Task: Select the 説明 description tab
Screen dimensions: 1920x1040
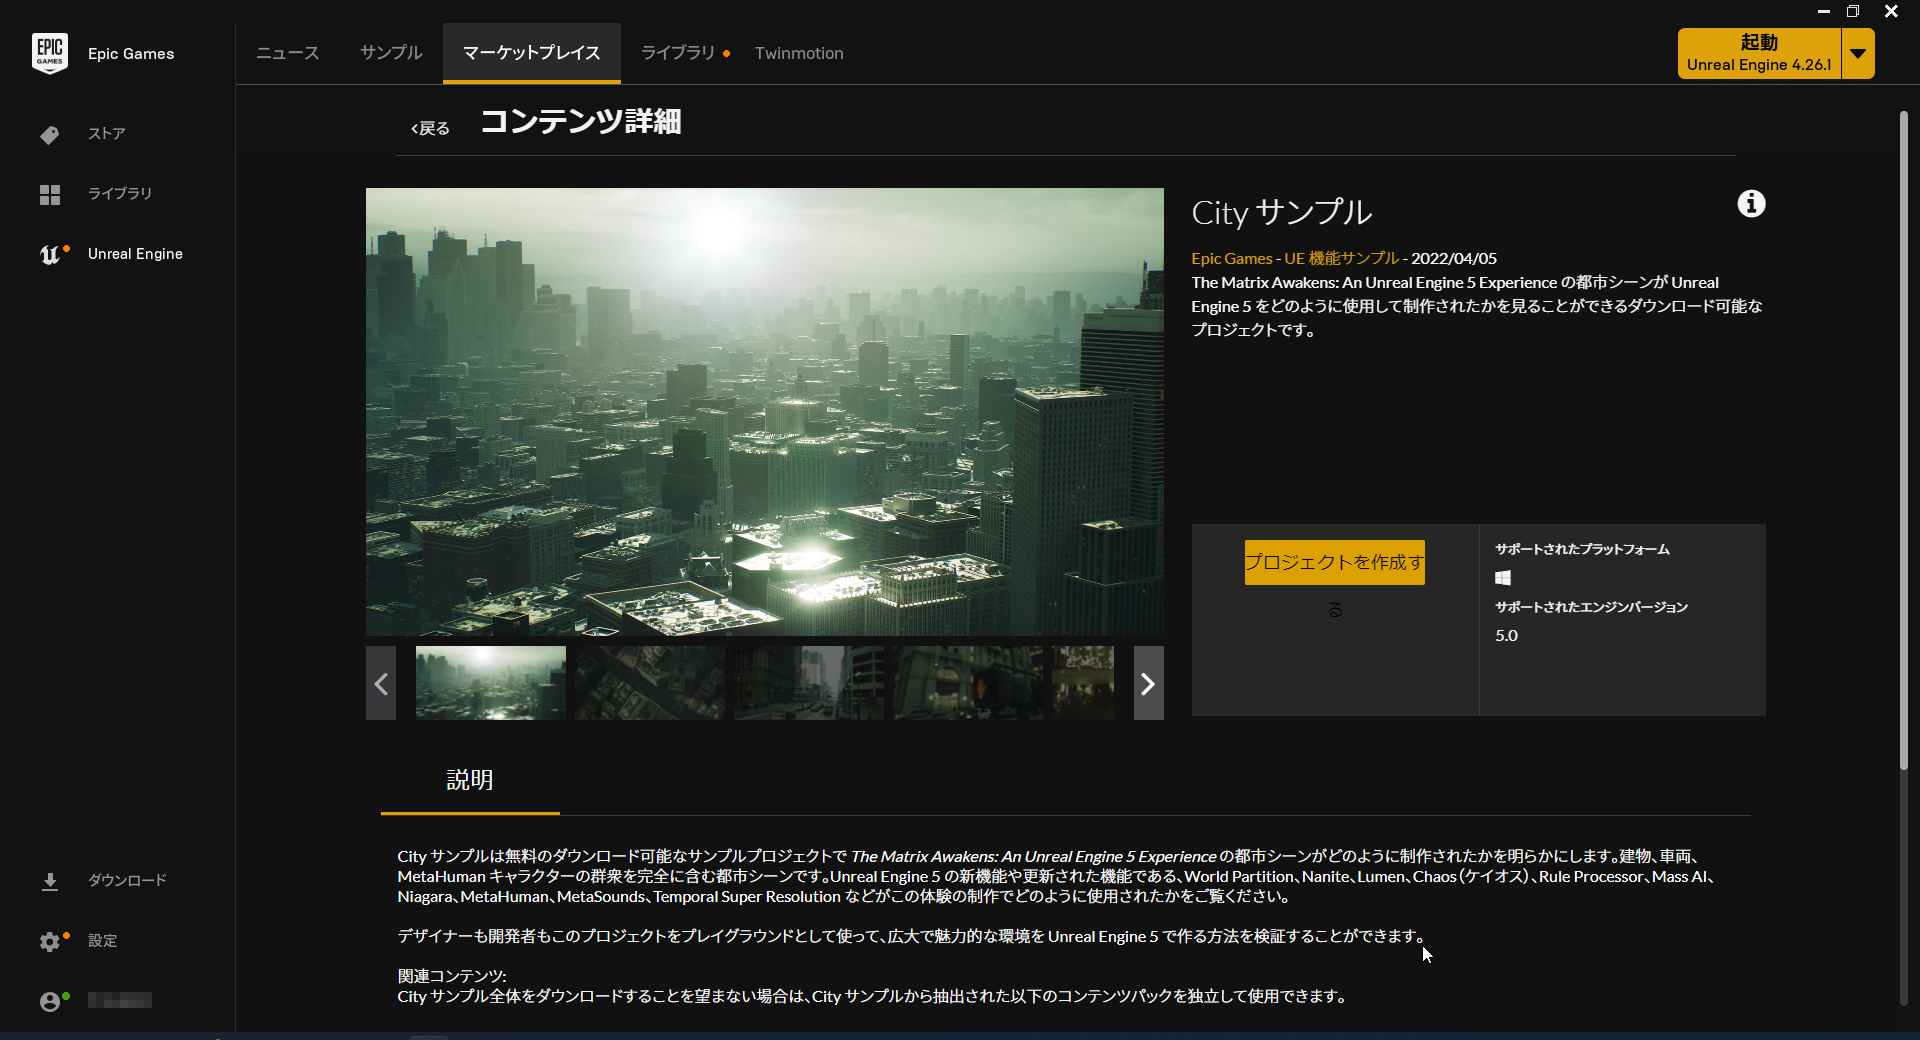Action: [470, 780]
